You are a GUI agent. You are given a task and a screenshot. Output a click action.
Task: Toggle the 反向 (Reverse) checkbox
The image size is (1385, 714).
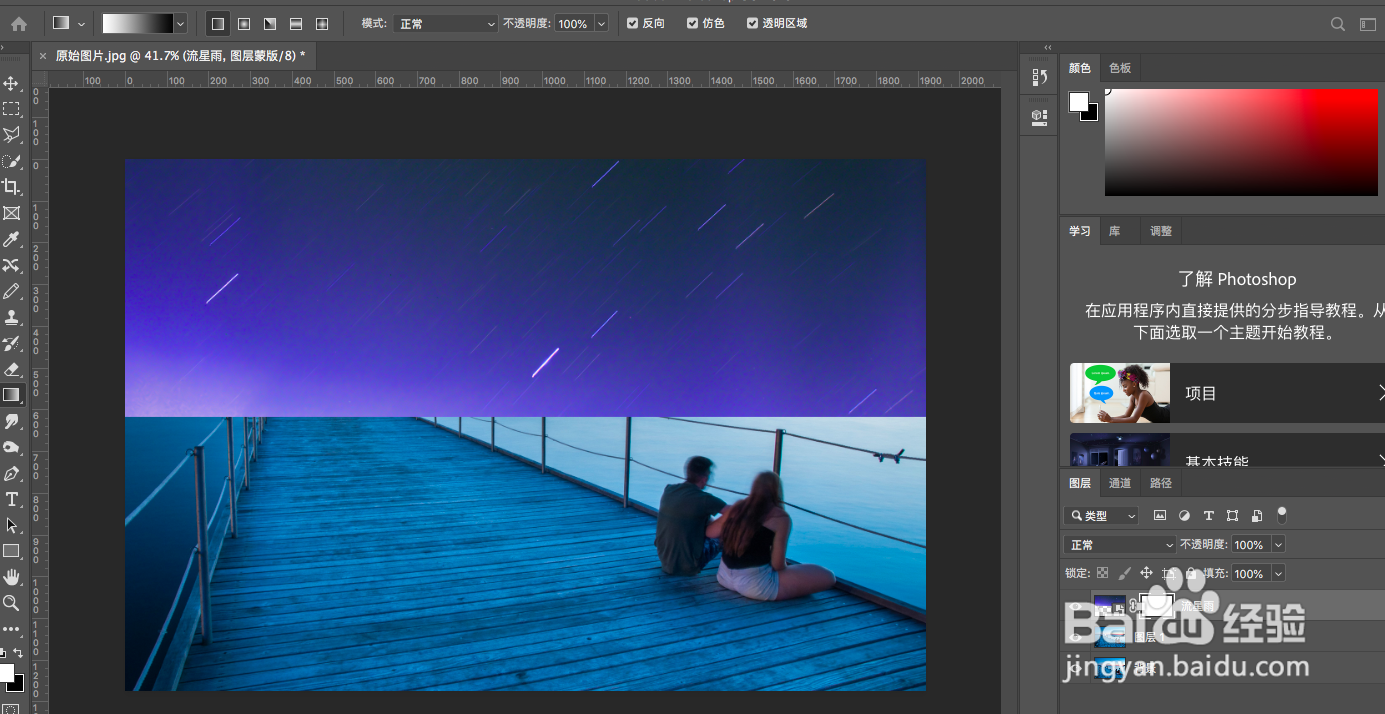(632, 23)
